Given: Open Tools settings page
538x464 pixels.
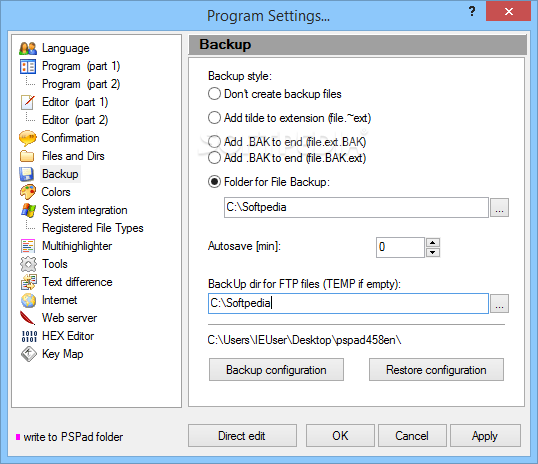Looking at the screenshot, I should pos(55,264).
